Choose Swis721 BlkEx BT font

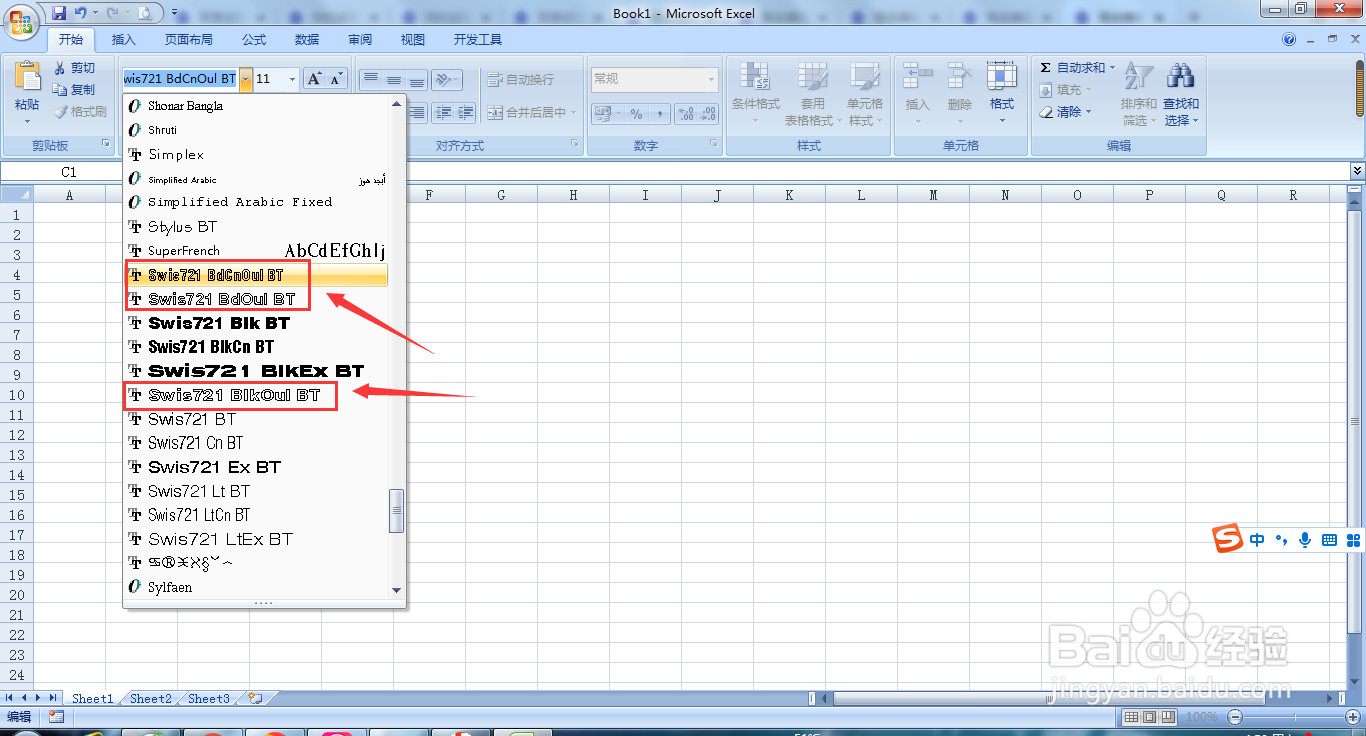(x=256, y=371)
